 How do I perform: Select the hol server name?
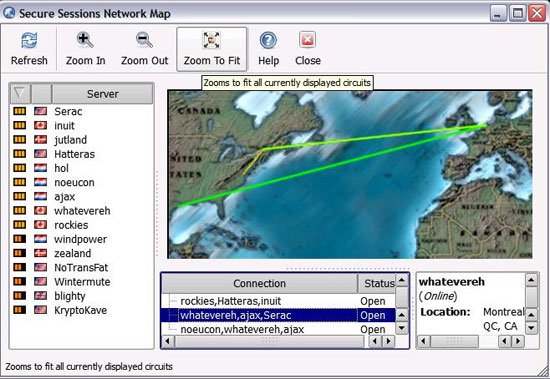61,168
